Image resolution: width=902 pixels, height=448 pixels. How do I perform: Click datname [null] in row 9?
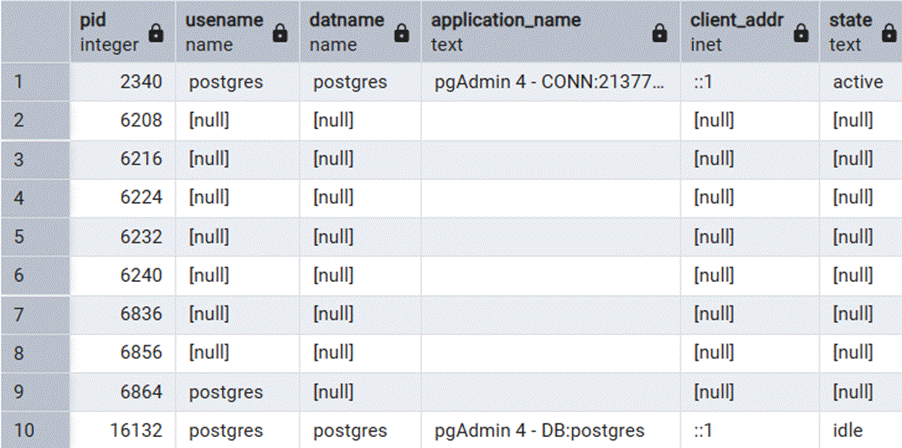(x=361, y=392)
